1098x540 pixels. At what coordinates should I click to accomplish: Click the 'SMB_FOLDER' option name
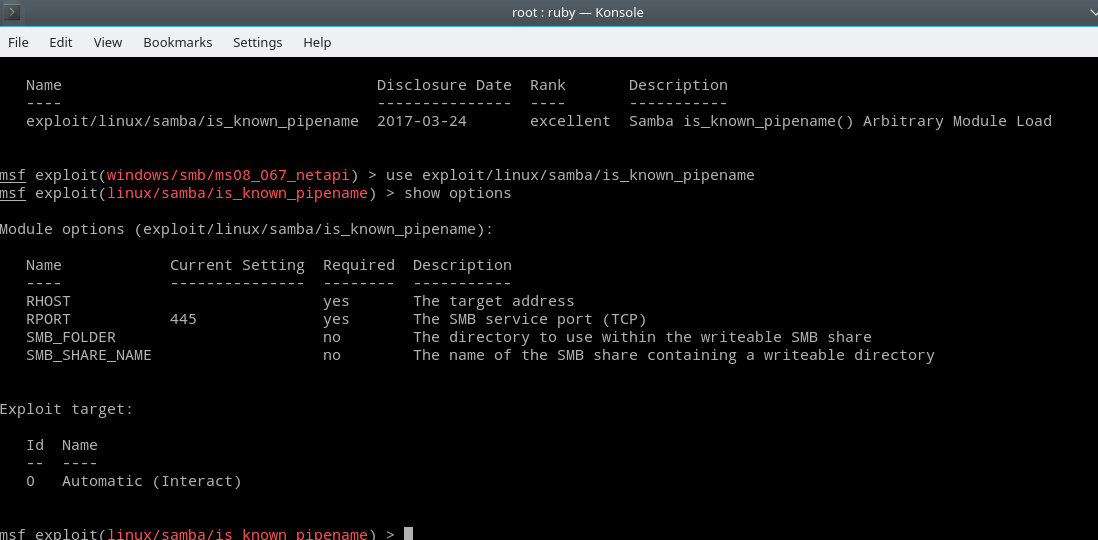pyautogui.click(x=71, y=338)
